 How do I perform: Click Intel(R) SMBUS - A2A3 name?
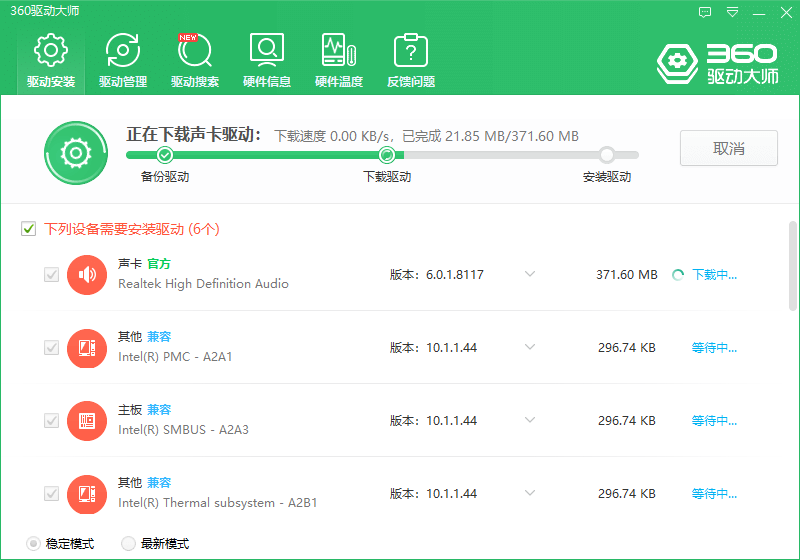183,430
